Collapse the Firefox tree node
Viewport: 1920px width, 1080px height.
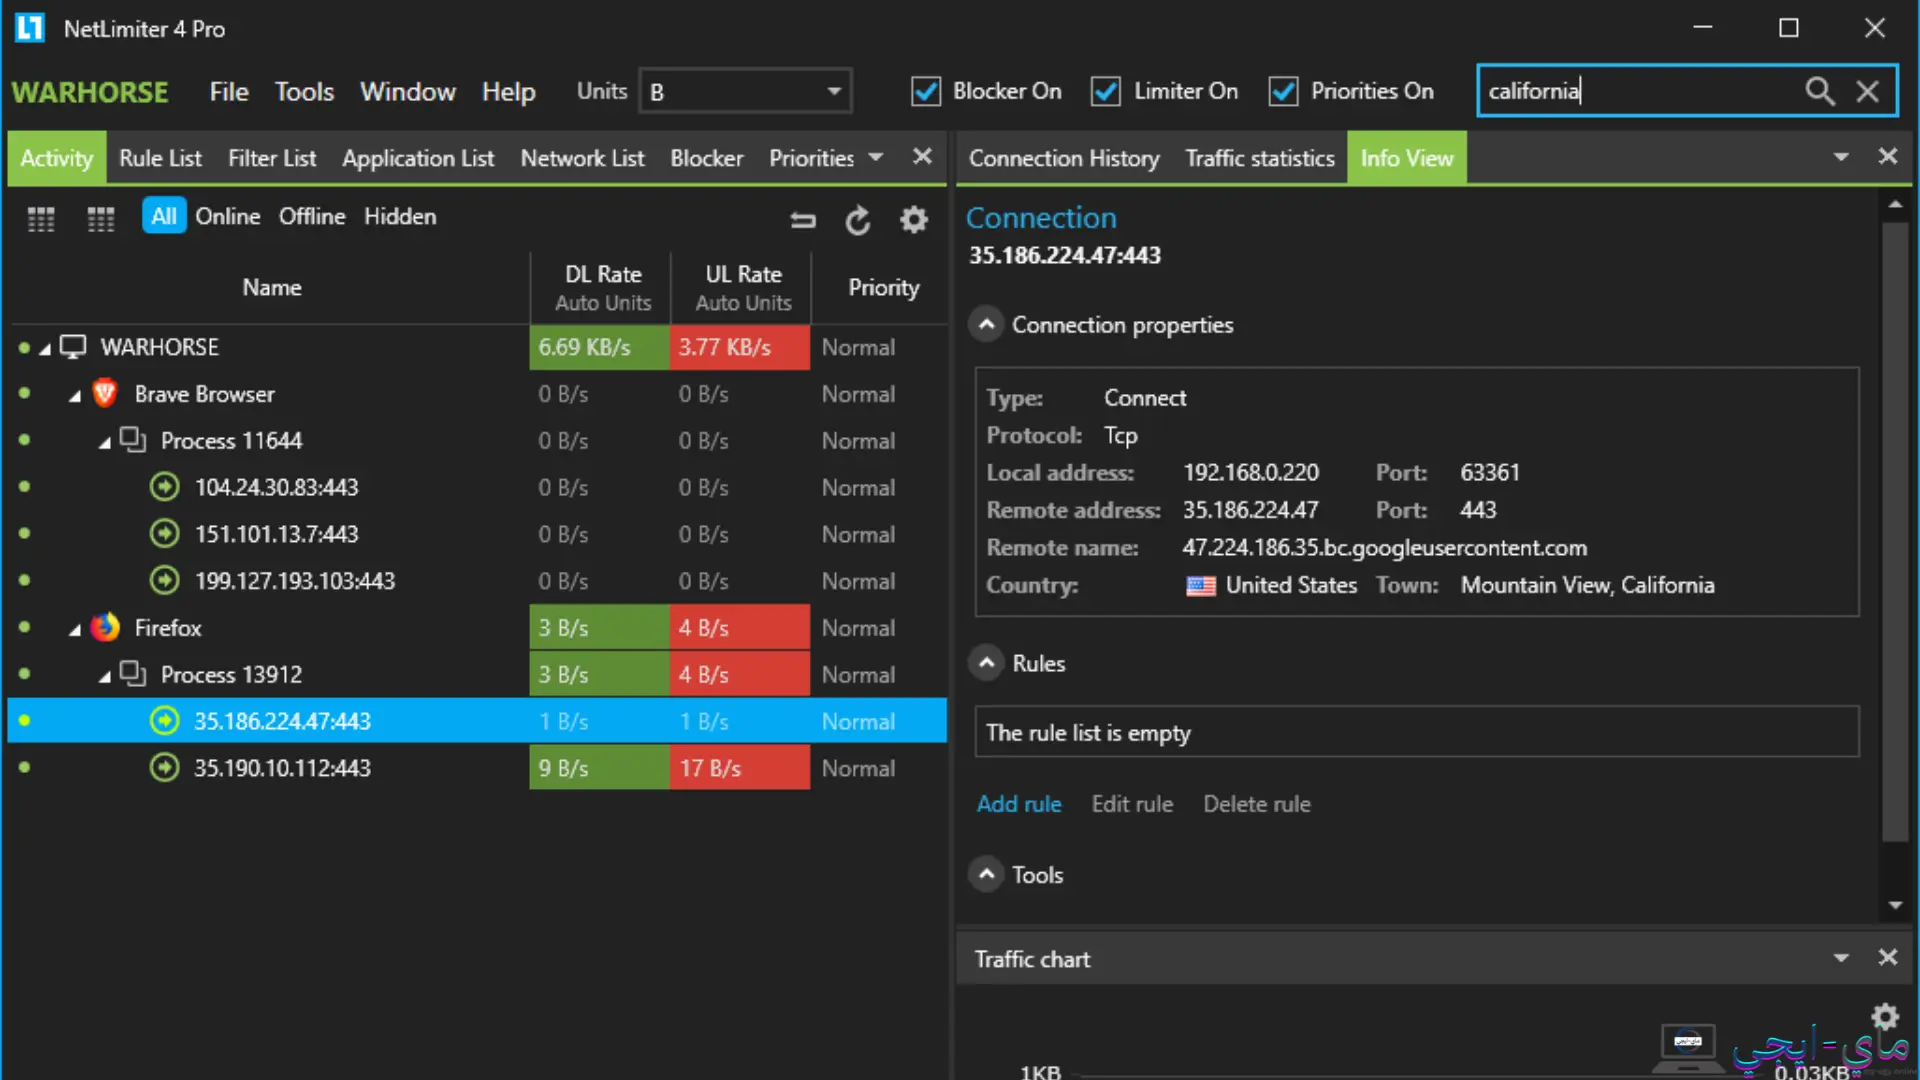75,630
